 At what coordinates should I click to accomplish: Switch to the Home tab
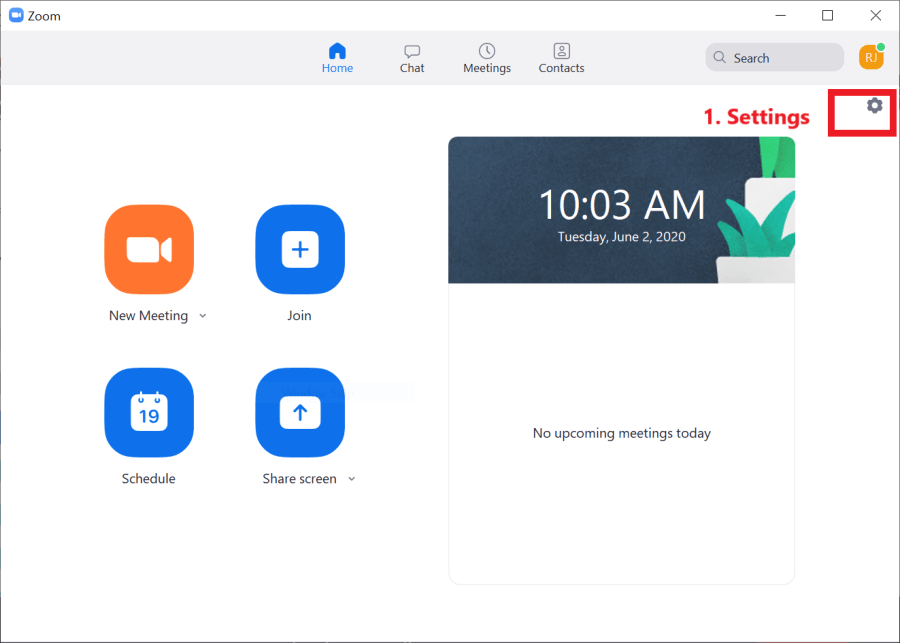pos(337,58)
